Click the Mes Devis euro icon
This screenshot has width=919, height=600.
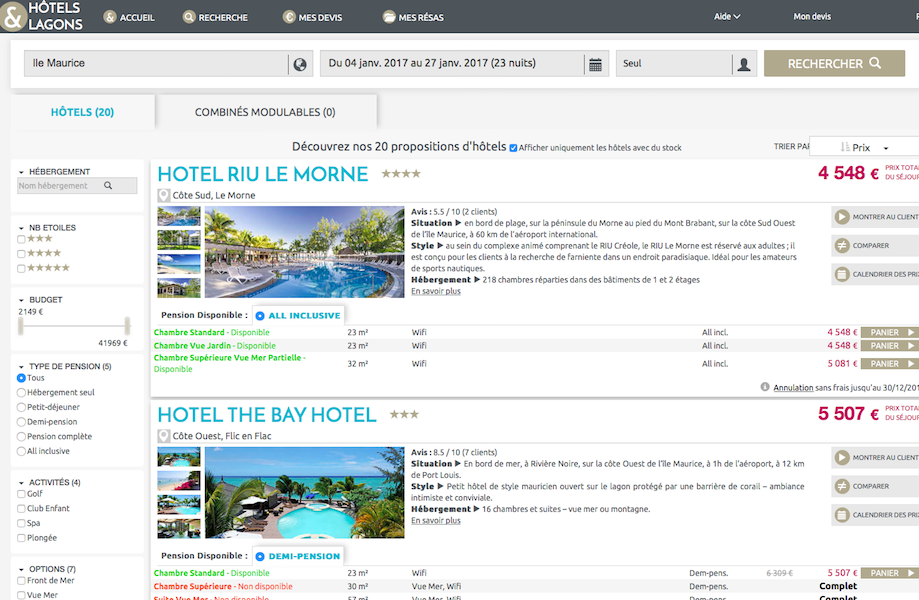point(289,17)
